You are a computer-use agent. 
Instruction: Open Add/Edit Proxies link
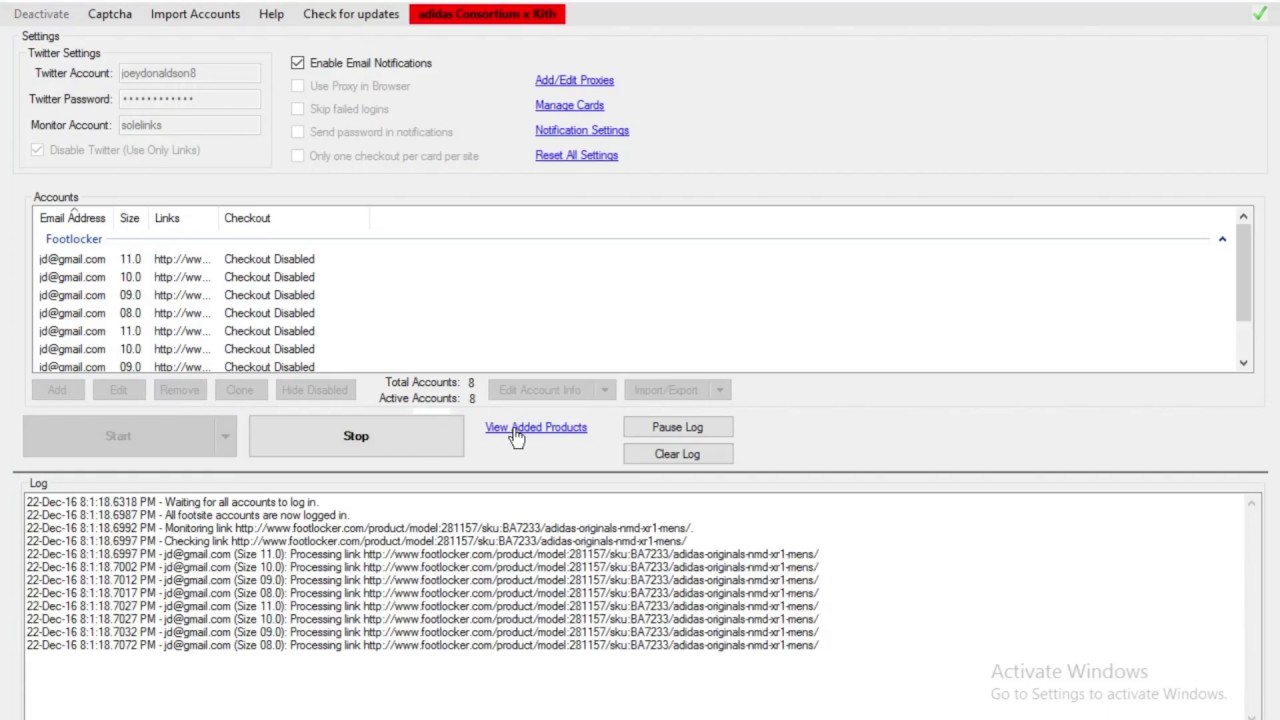[x=574, y=80]
